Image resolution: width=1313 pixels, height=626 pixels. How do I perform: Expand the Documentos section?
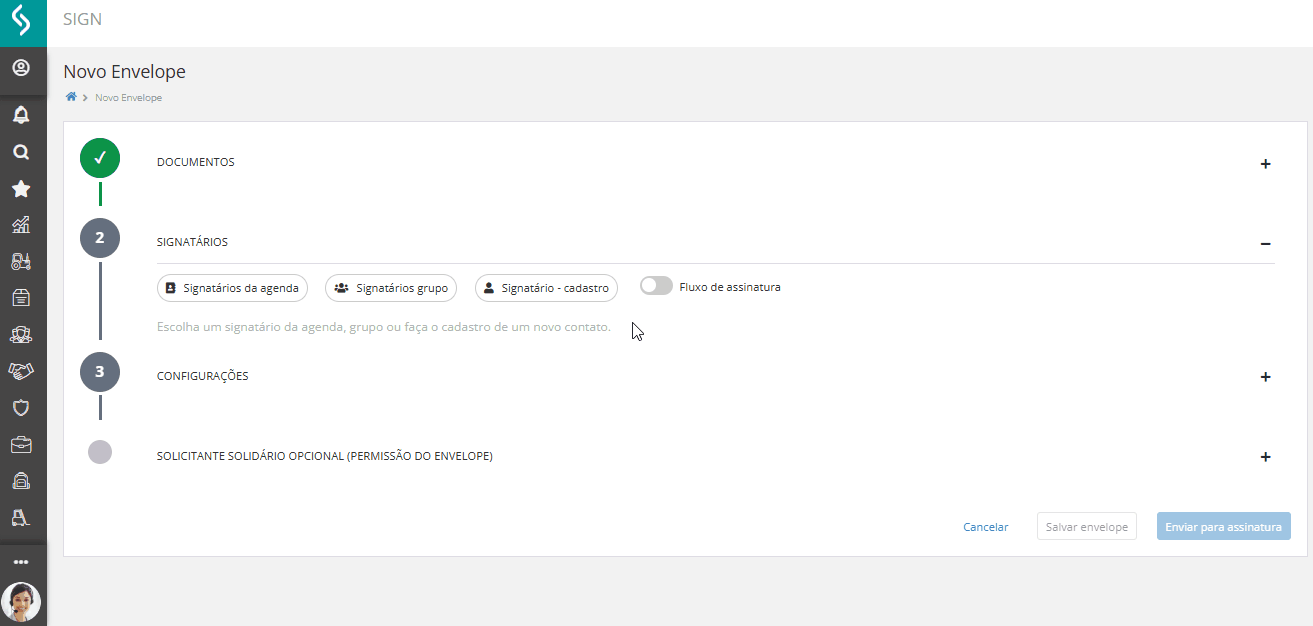pyautogui.click(x=1265, y=164)
